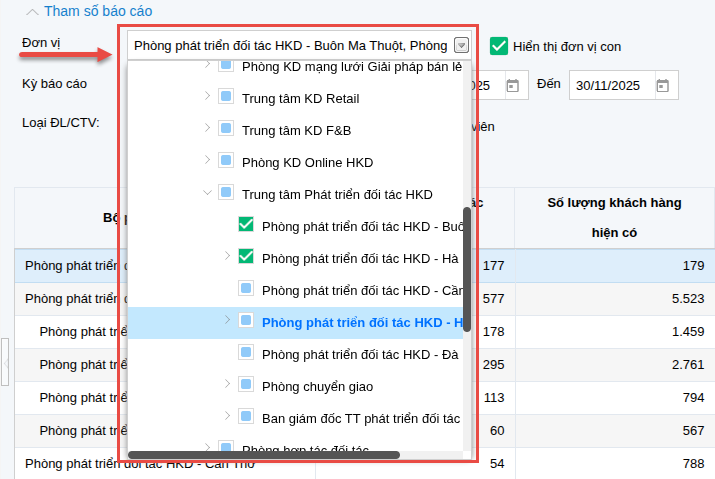Uncheck Phòng phát triển đối tác HKD - Buôn
The image size is (715, 479).
246,226
